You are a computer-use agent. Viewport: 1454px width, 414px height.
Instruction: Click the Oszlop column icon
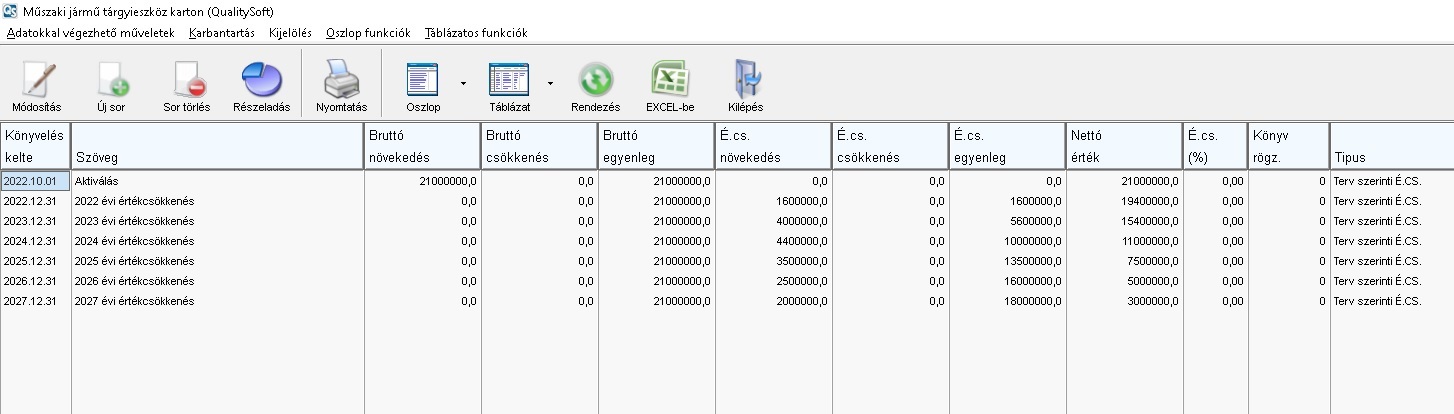point(423,81)
